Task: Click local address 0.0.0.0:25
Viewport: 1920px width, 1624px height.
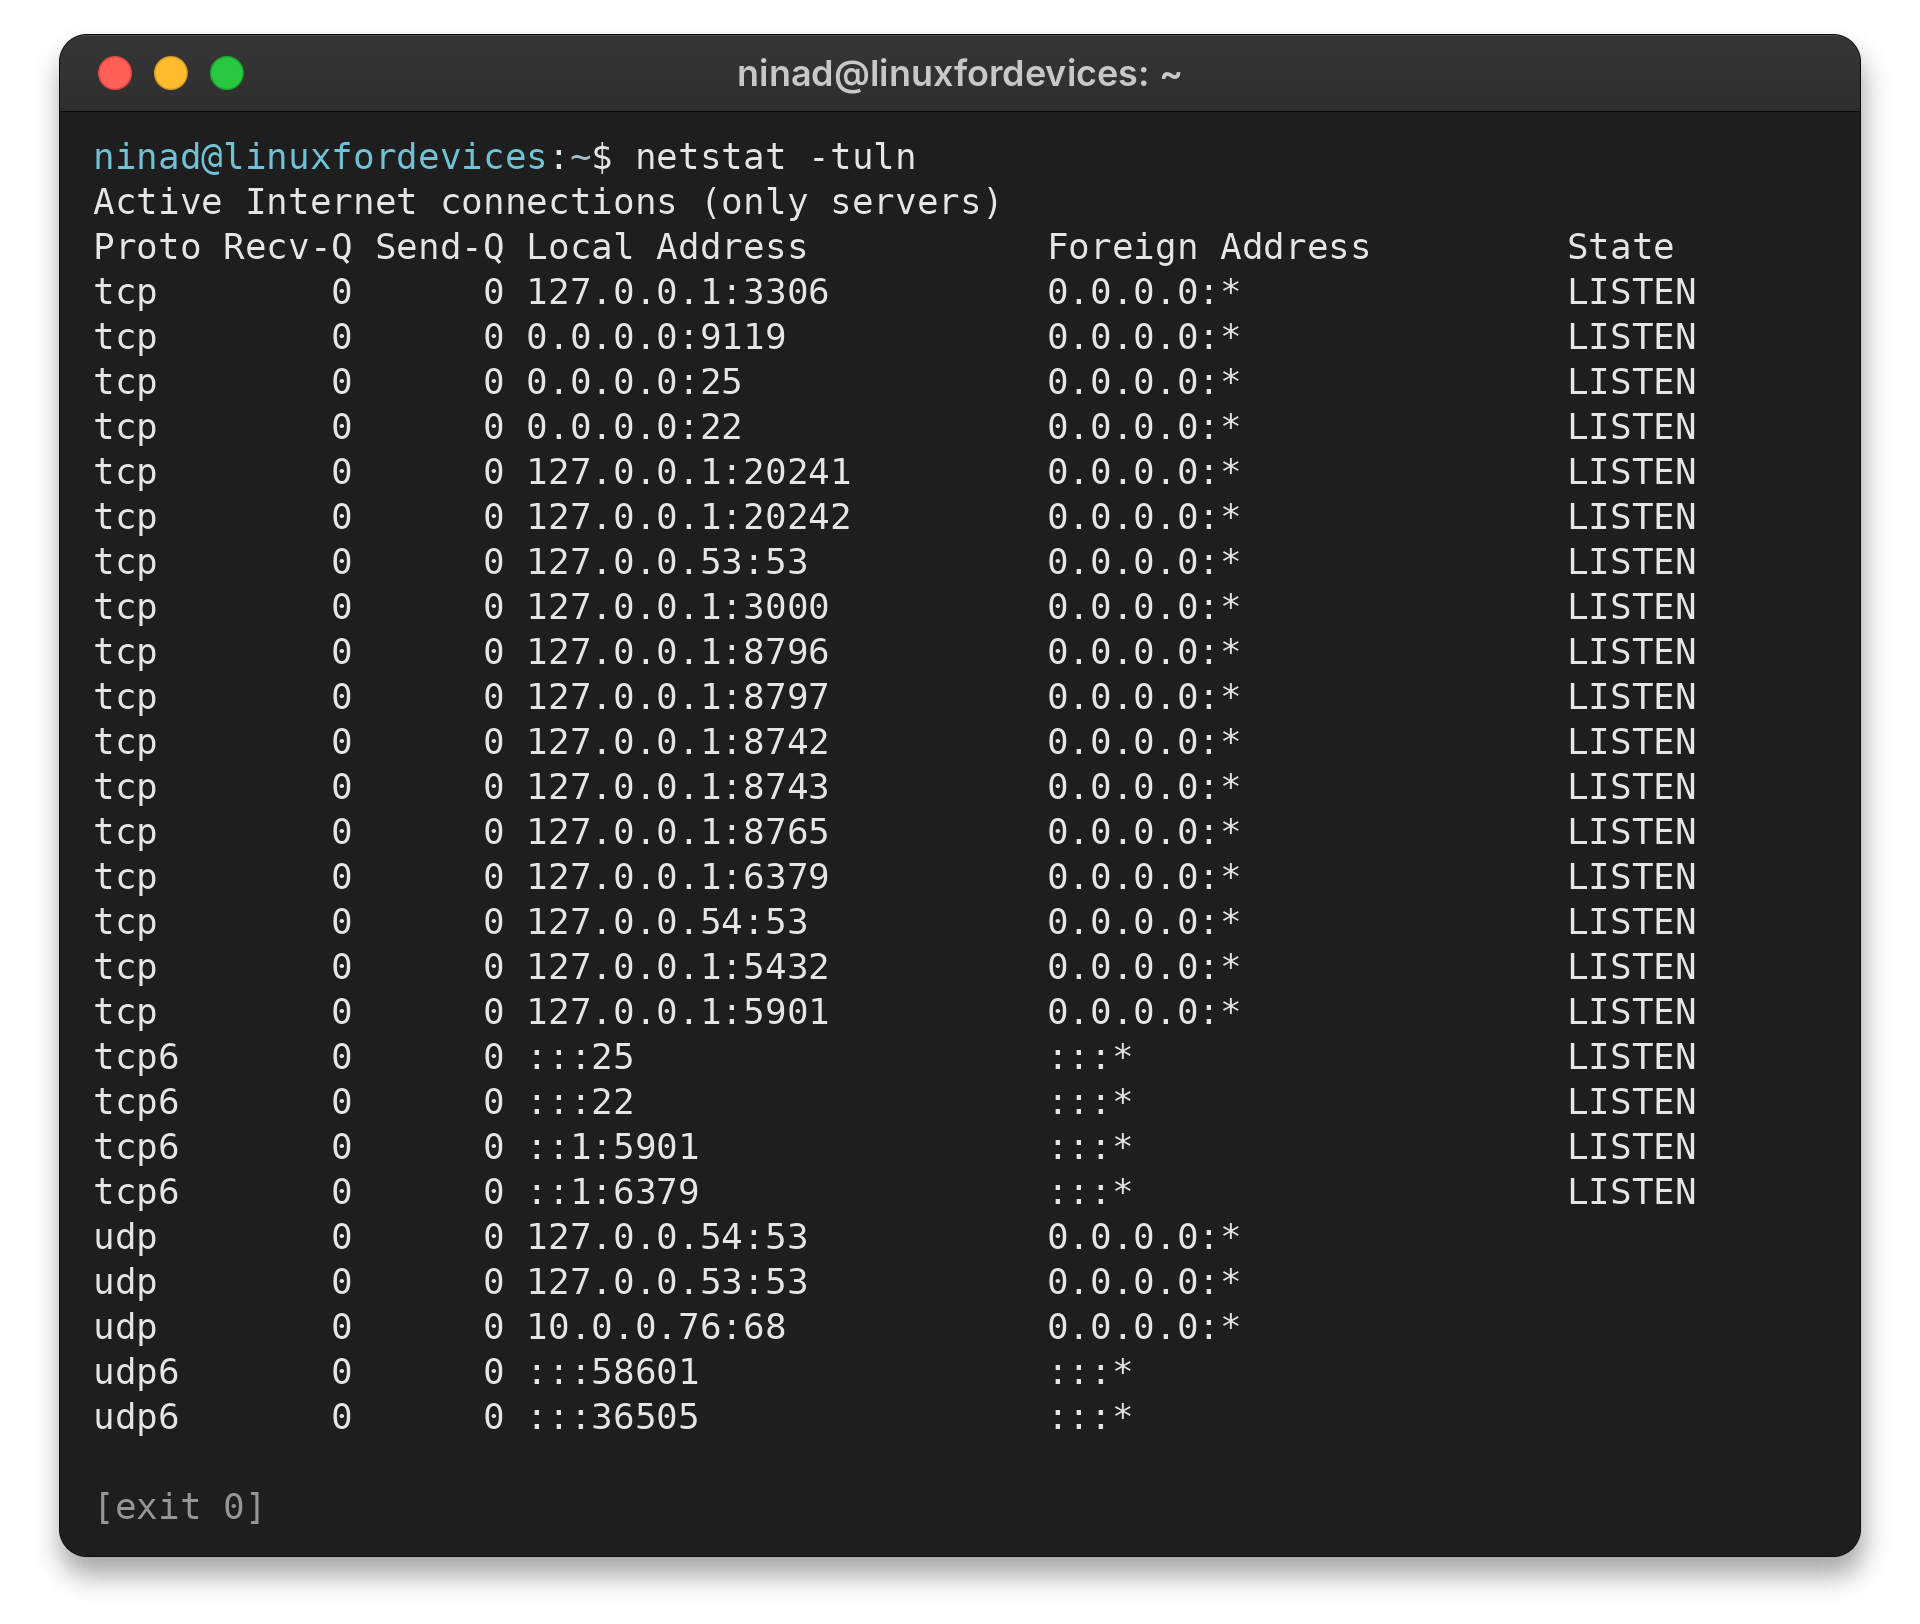Action: 635,382
